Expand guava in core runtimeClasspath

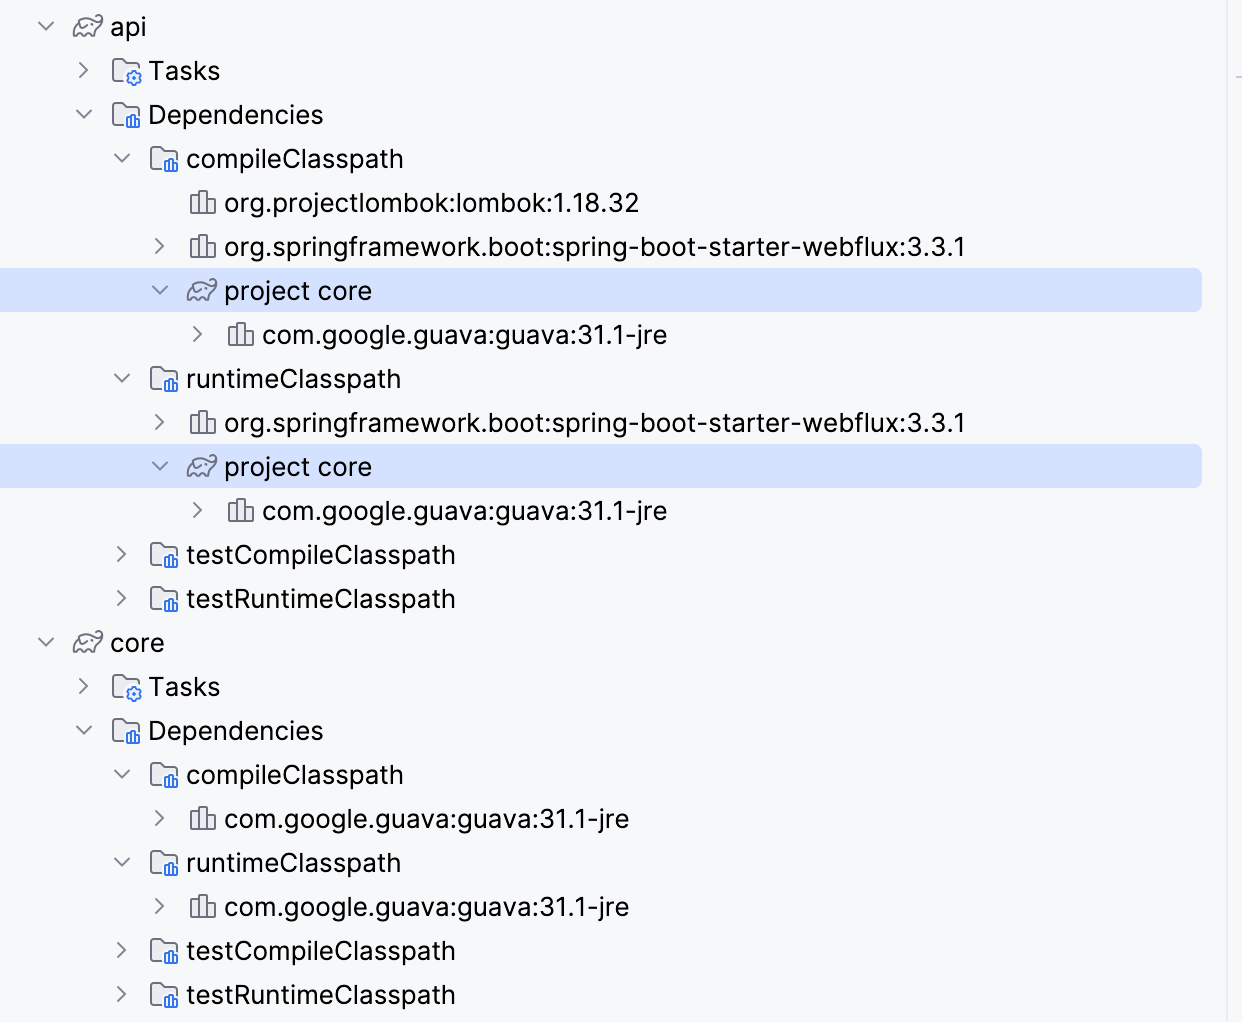pyautogui.click(x=160, y=907)
